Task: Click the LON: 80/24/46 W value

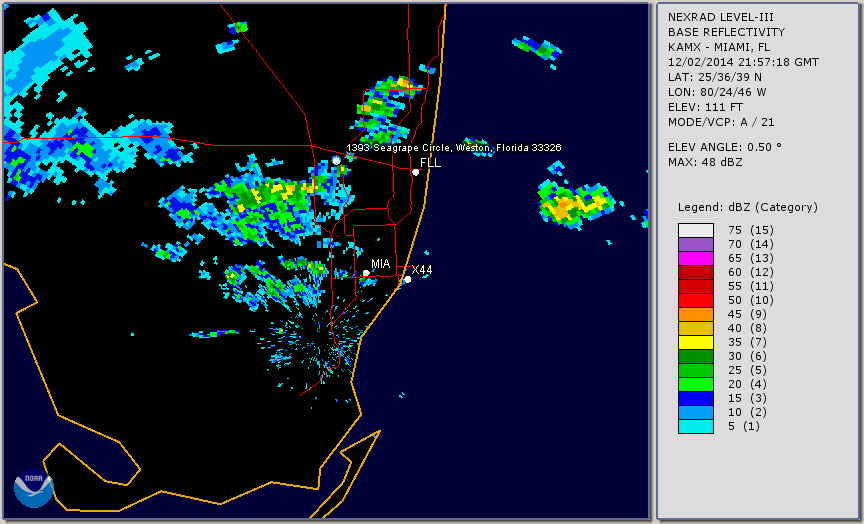Action: click(717, 92)
